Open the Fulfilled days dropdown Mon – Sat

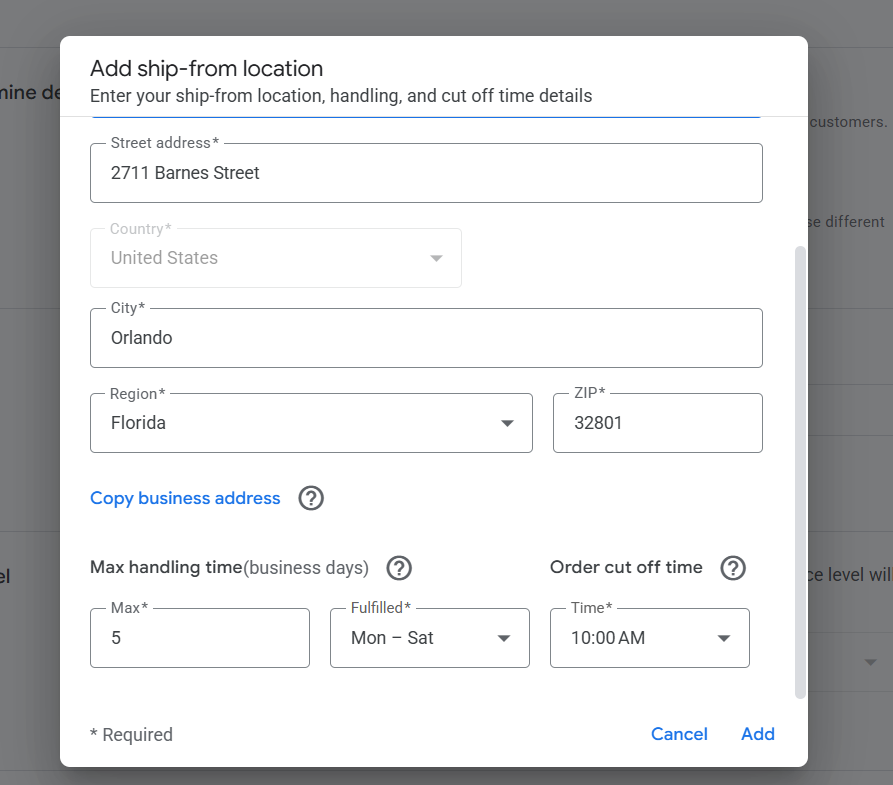(x=430, y=638)
